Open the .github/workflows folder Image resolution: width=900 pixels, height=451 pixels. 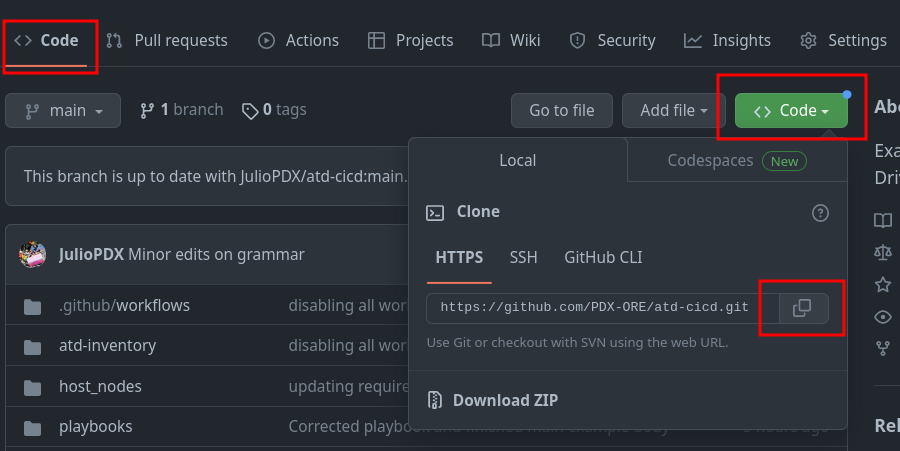point(125,306)
